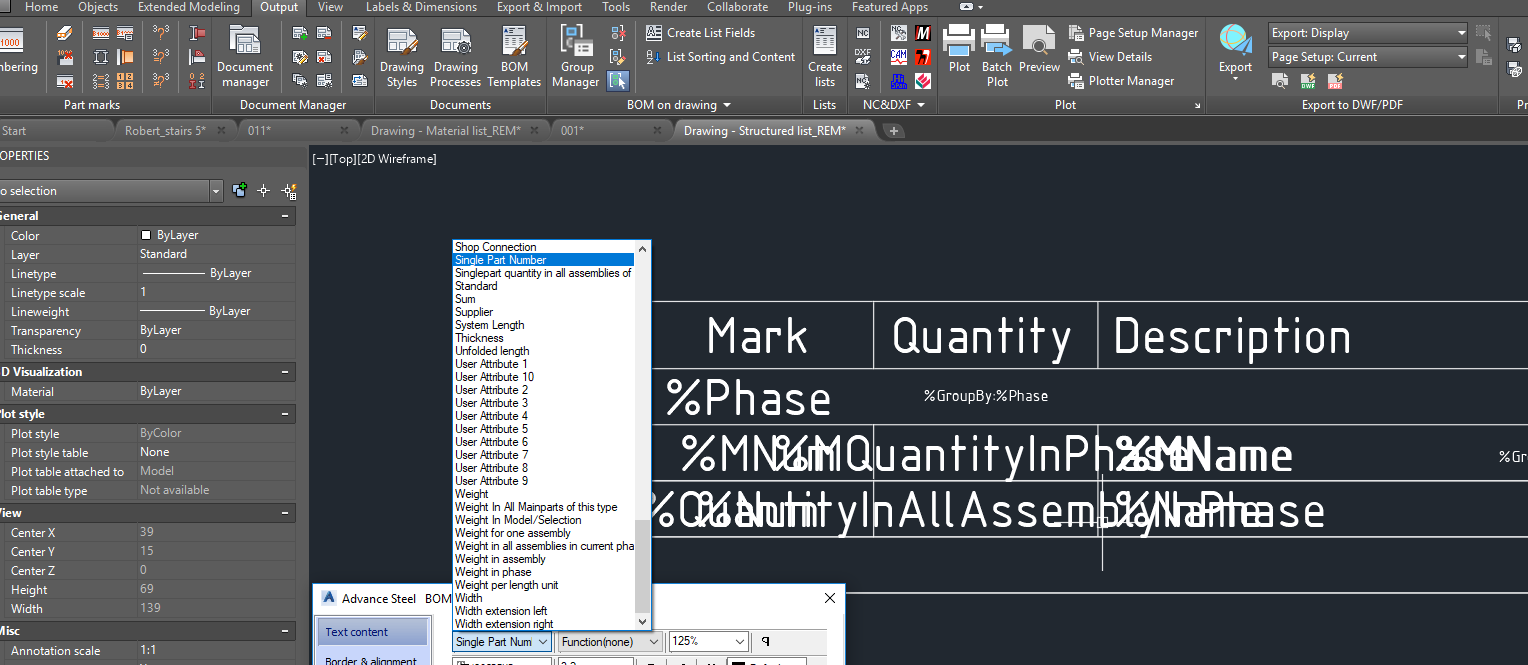1528x665 pixels.
Task: Export drawing to DWF format
Action: 1307,81
